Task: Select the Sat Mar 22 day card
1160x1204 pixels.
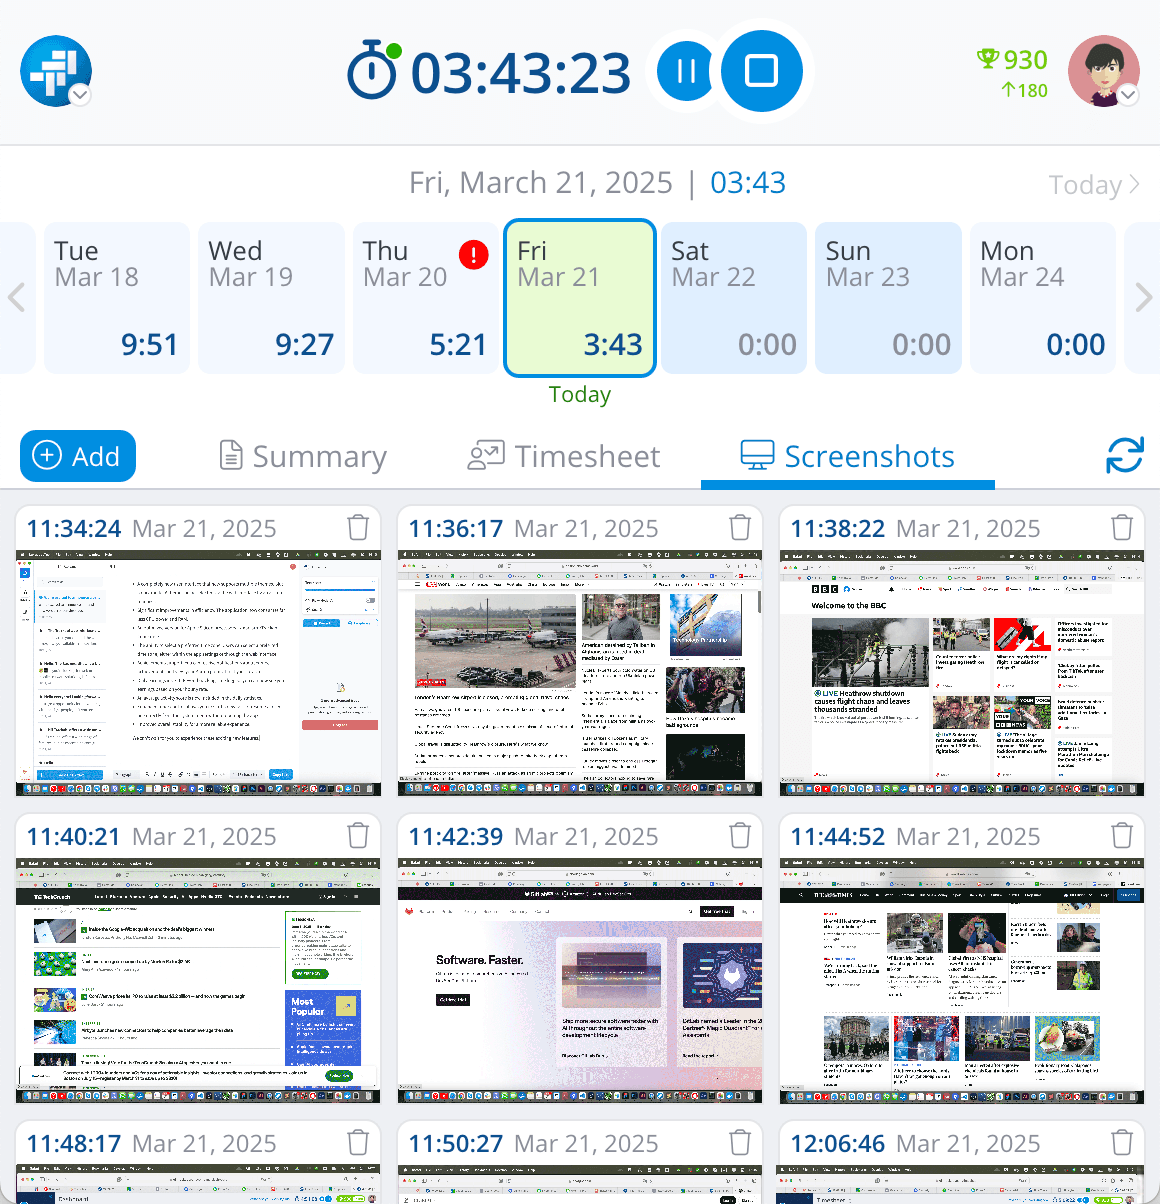Action: (733, 297)
